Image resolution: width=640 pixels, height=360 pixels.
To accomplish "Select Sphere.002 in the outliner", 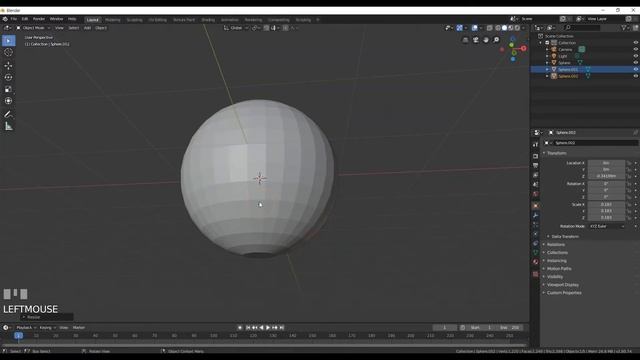I will 568,76.
